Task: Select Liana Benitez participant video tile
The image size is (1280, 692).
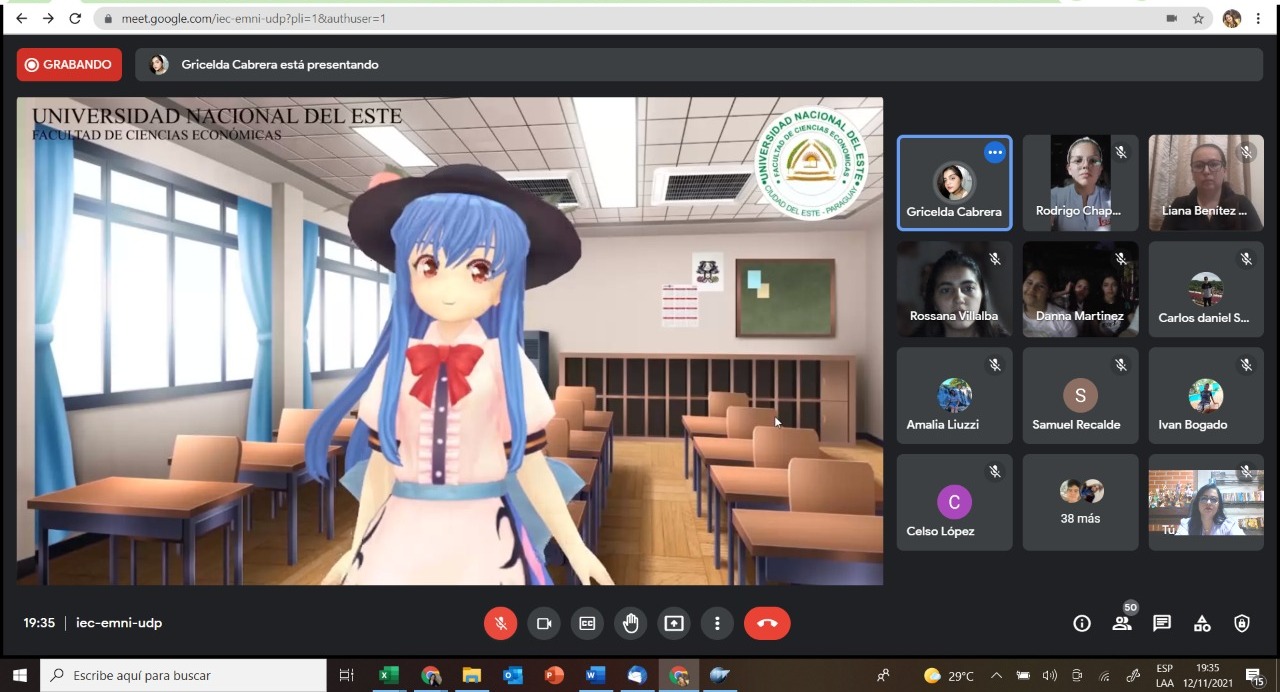Action: click(x=1206, y=183)
